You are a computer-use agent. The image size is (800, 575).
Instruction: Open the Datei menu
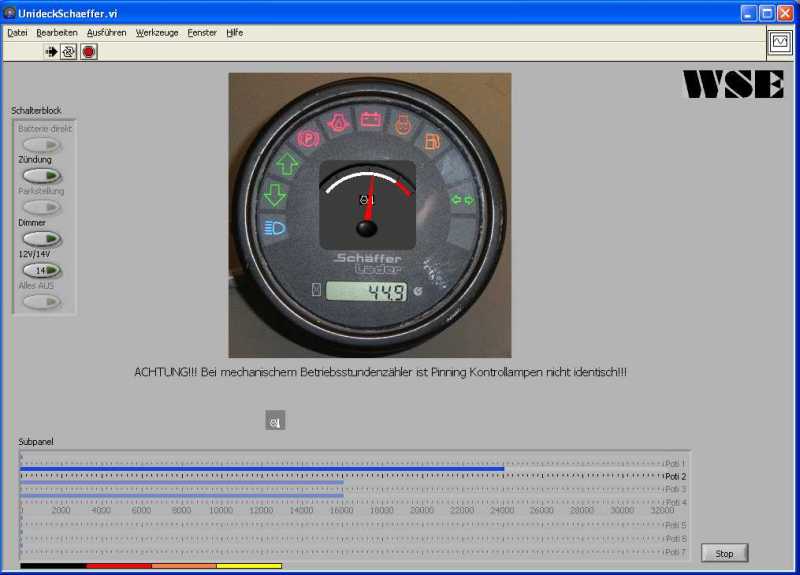click(17, 33)
